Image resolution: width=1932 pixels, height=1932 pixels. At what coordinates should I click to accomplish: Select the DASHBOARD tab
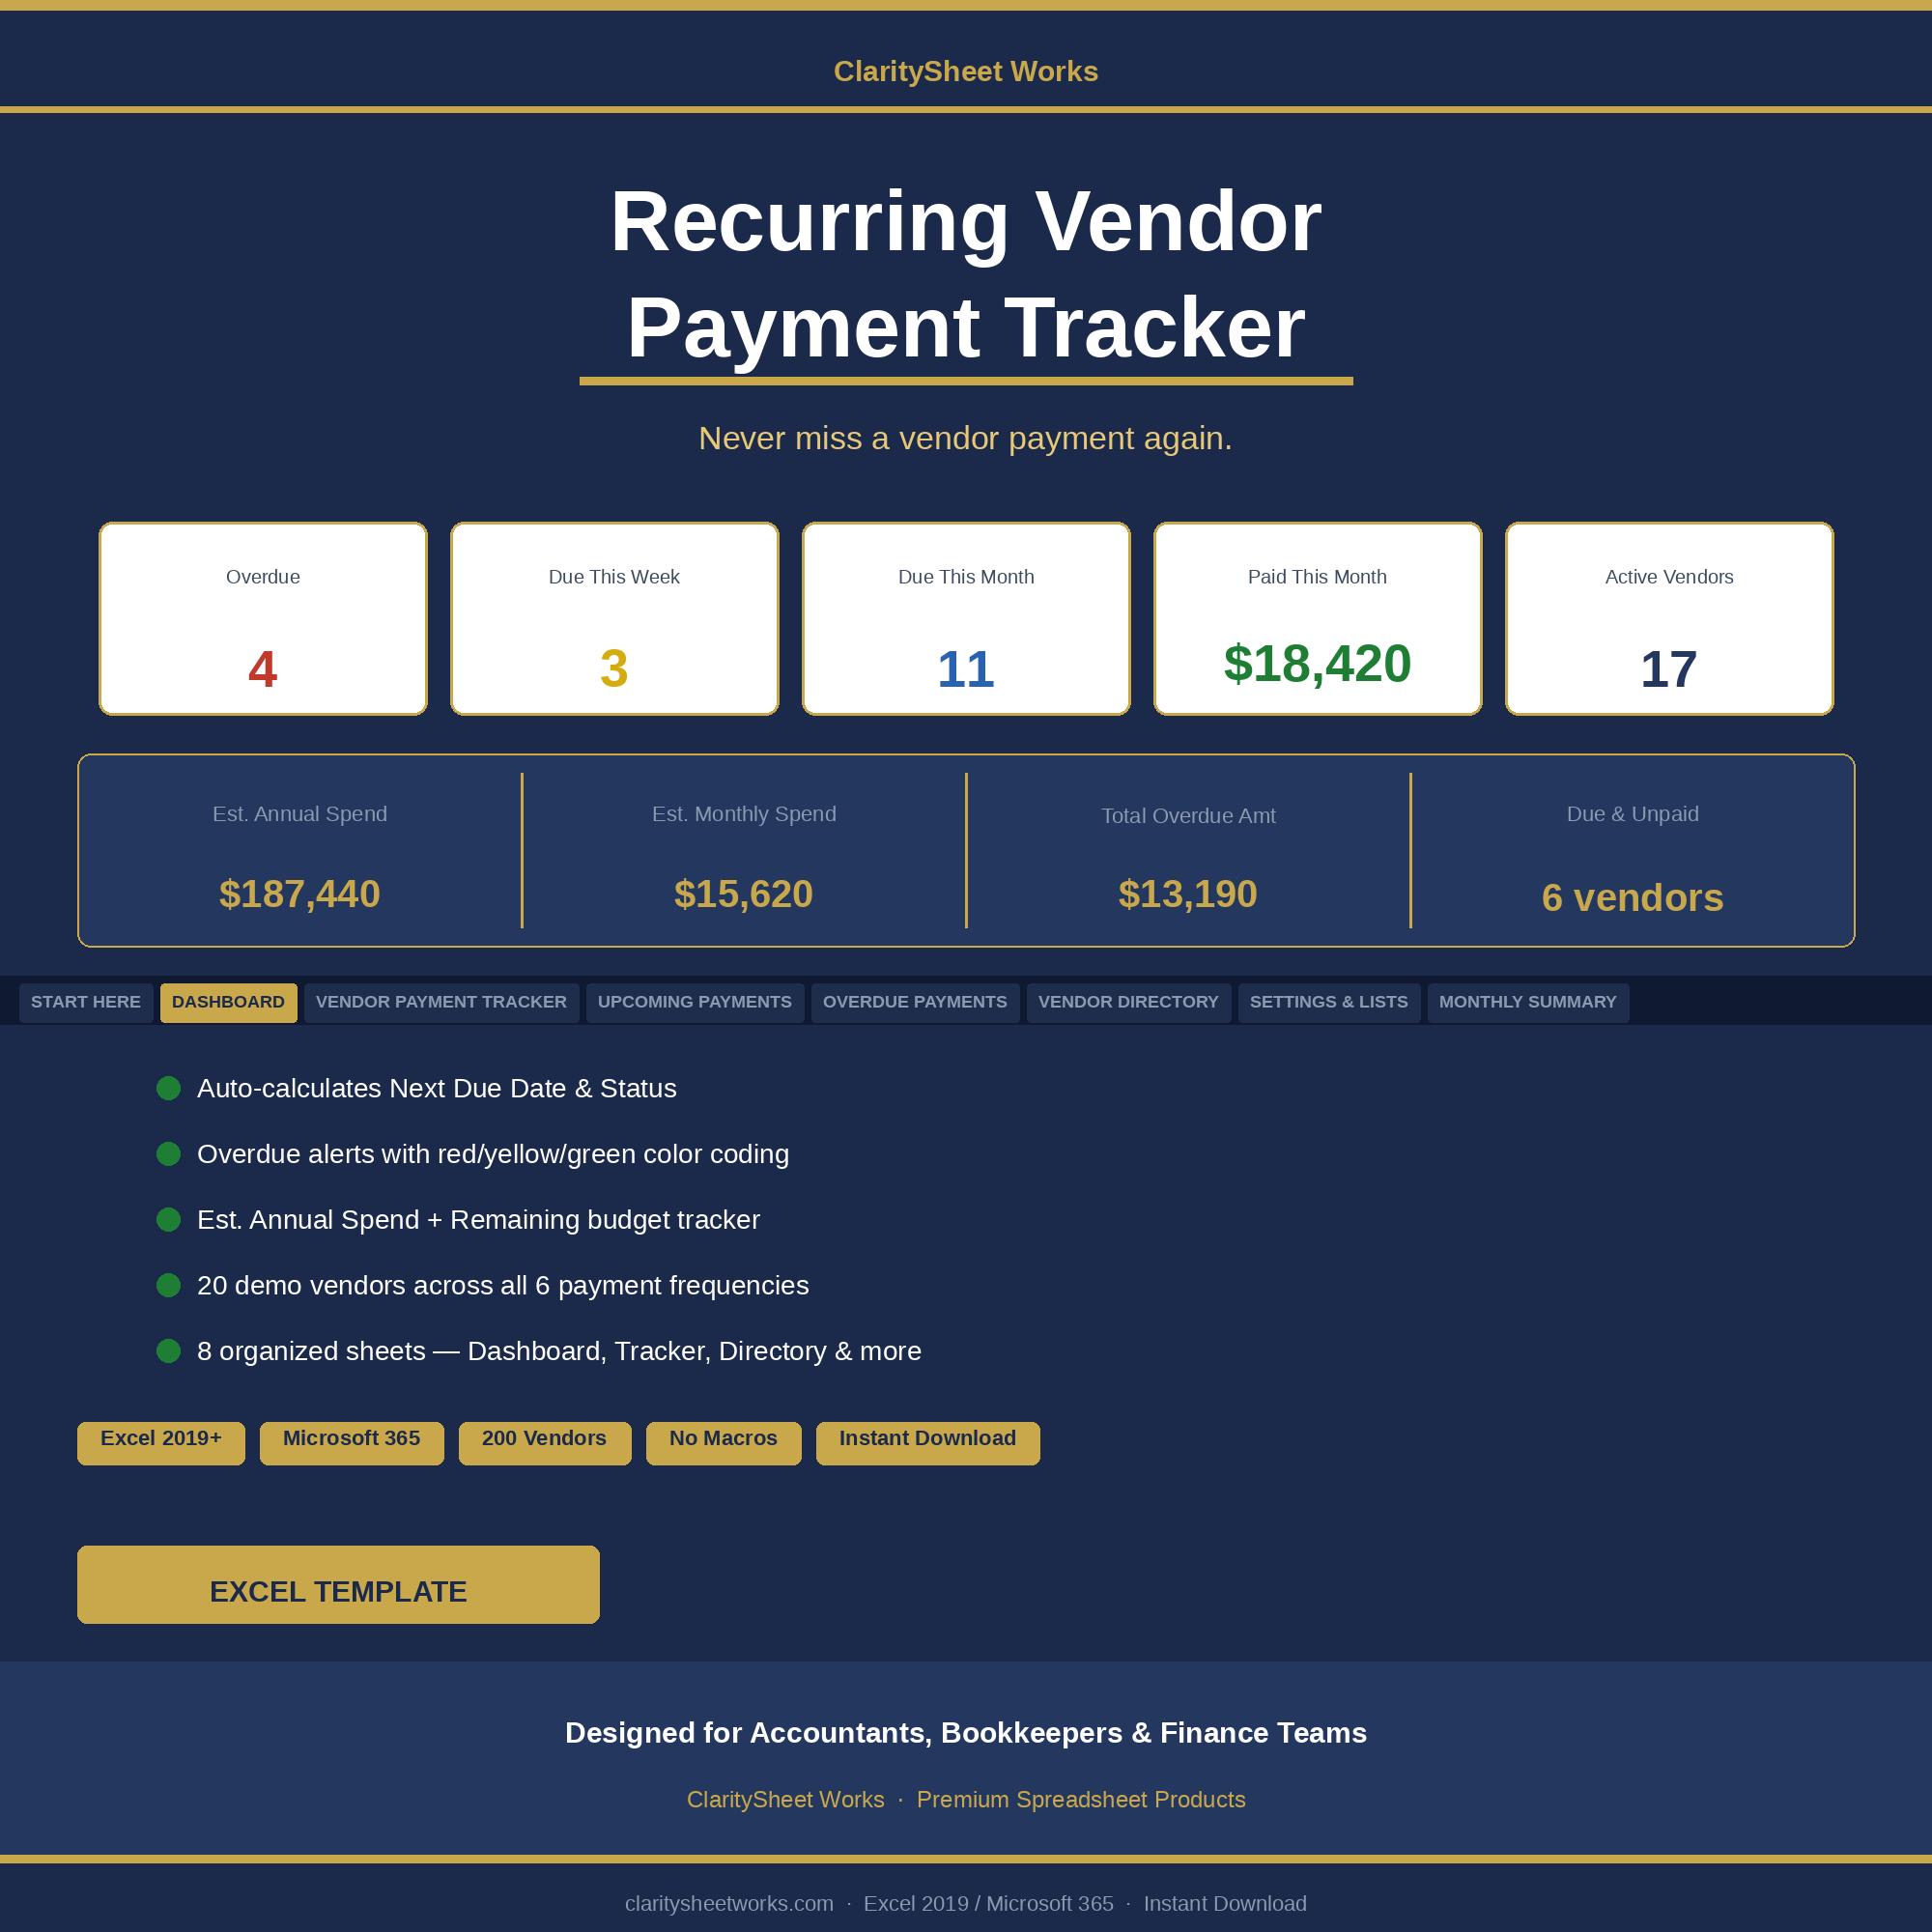click(228, 1002)
